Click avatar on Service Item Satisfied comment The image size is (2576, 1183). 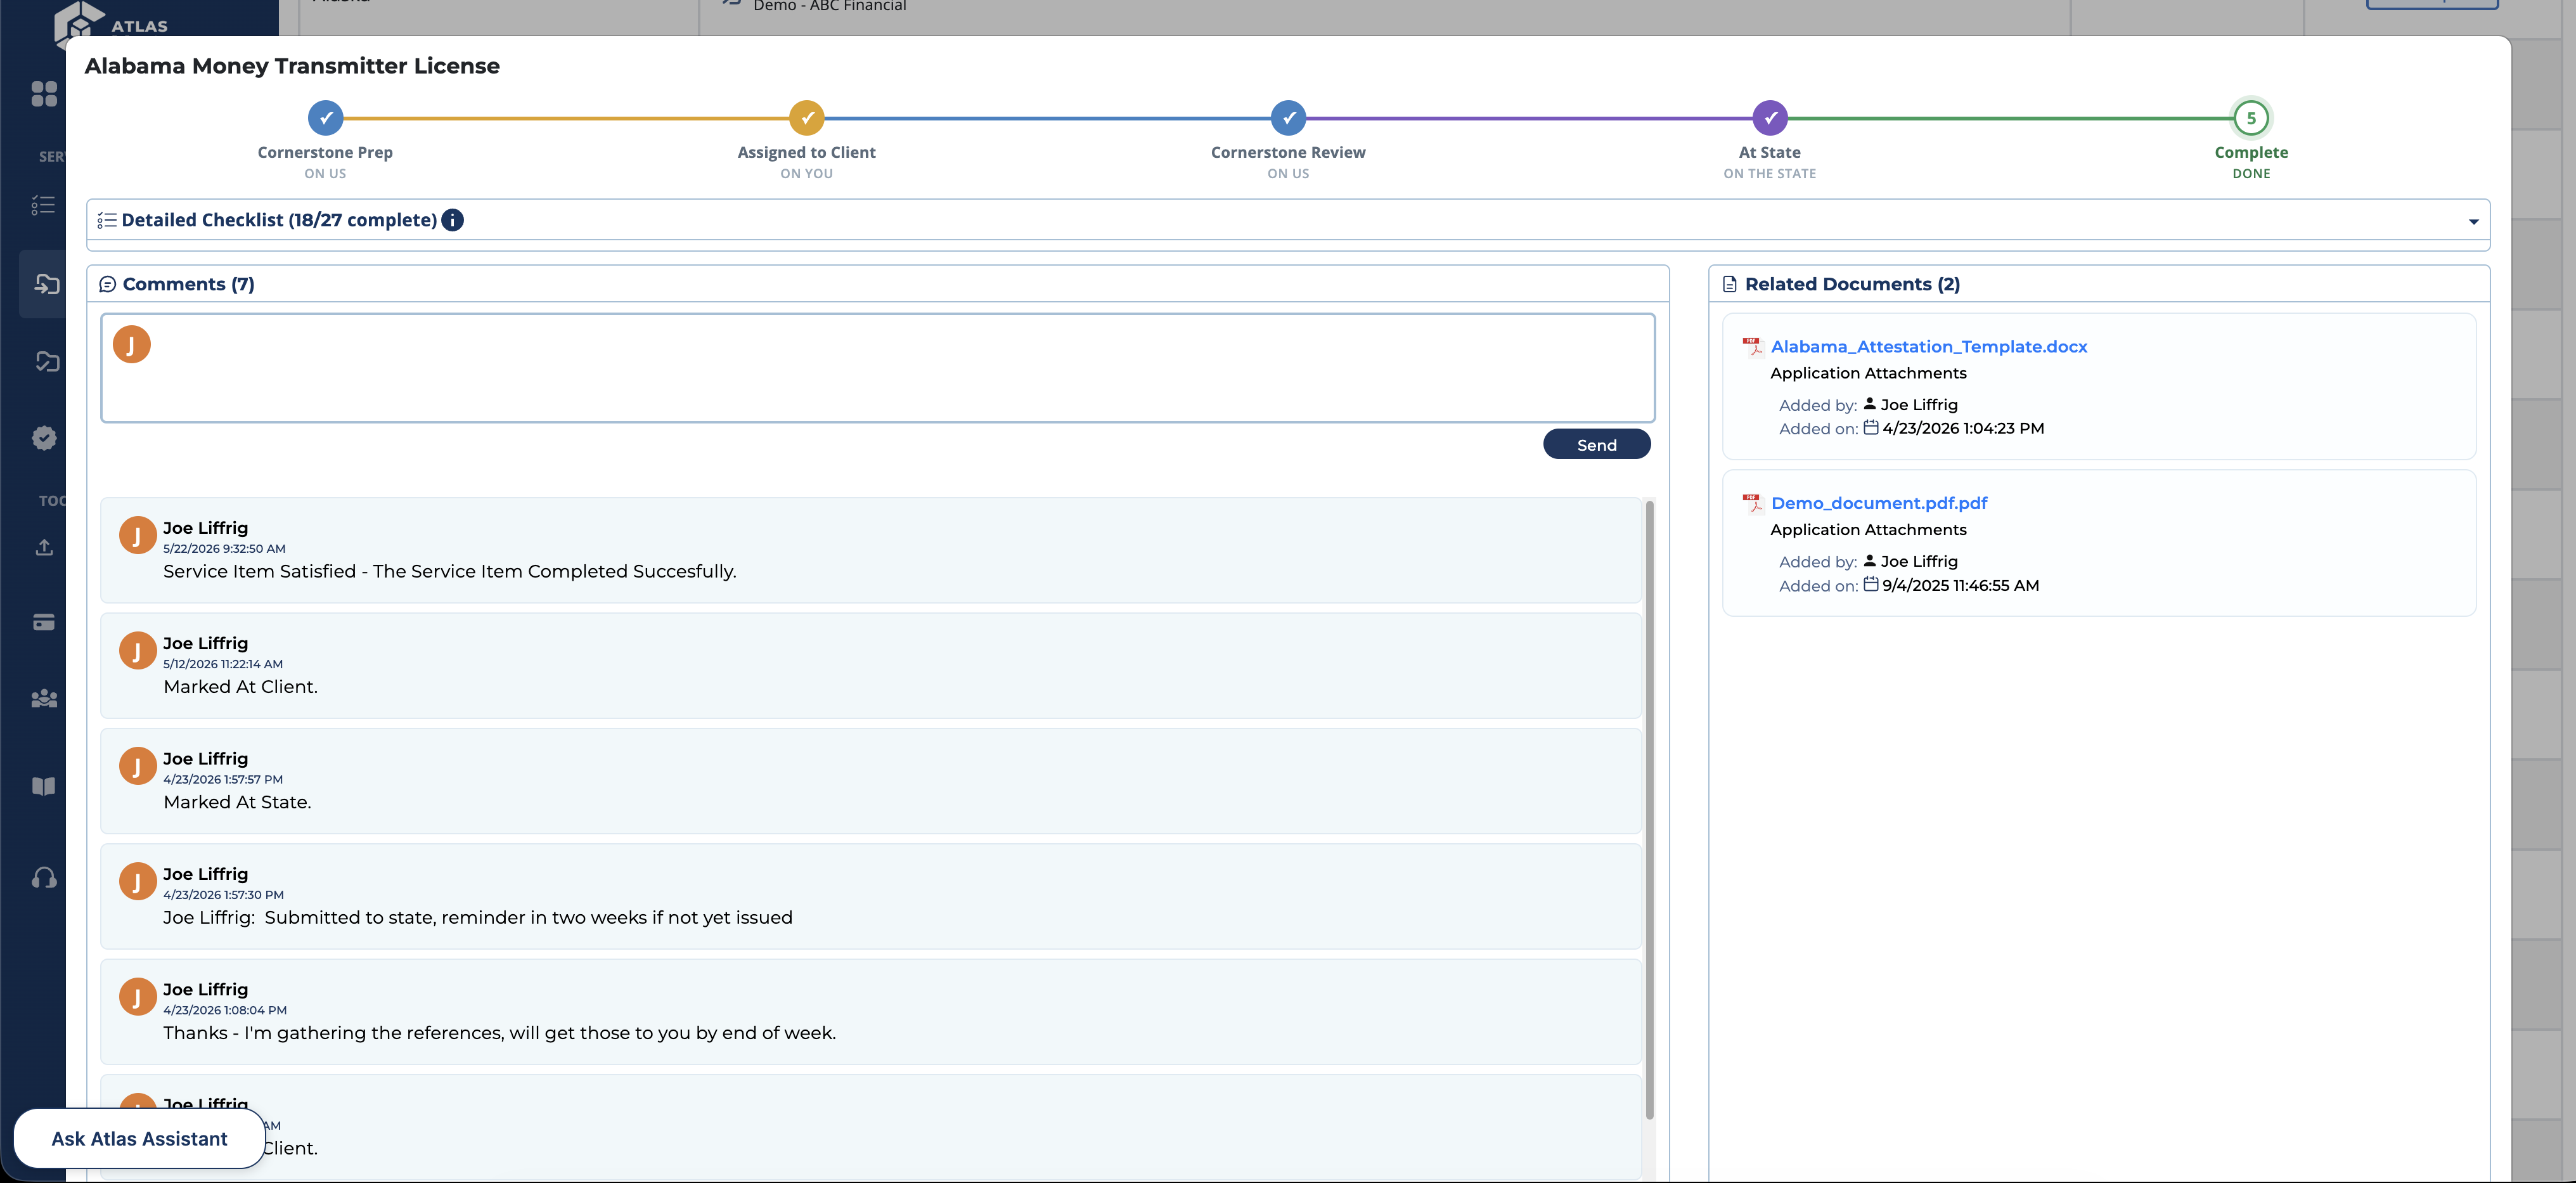coord(138,535)
